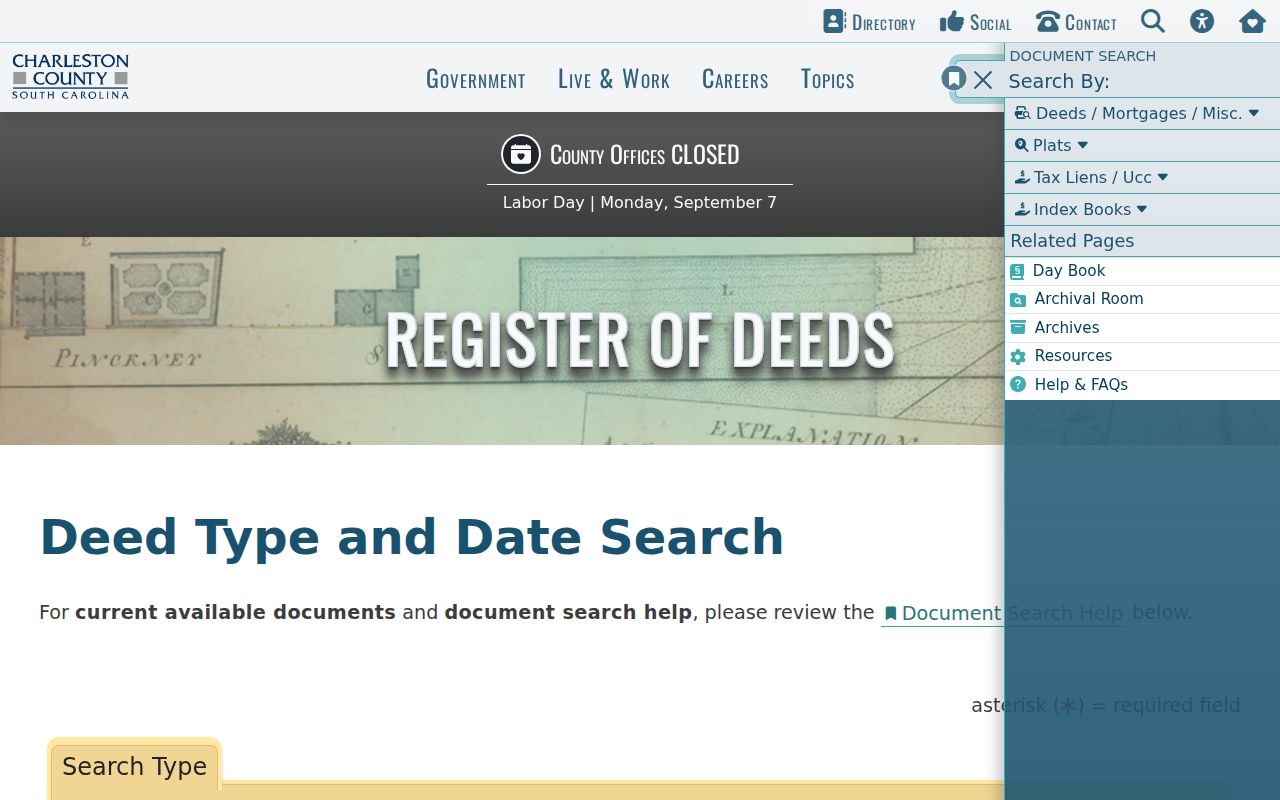Open the Government menu
Screen dimensions: 1280x800
click(476, 79)
